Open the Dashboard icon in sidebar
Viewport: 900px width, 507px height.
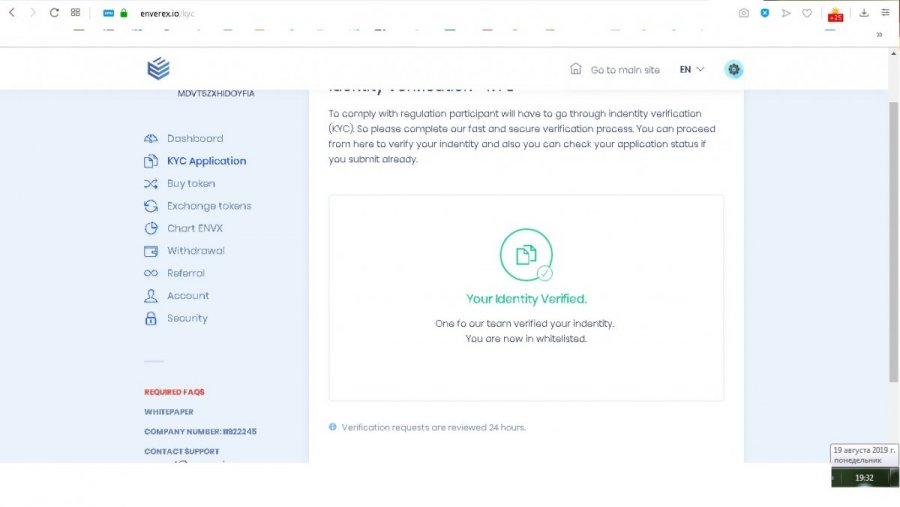(x=151, y=138)
